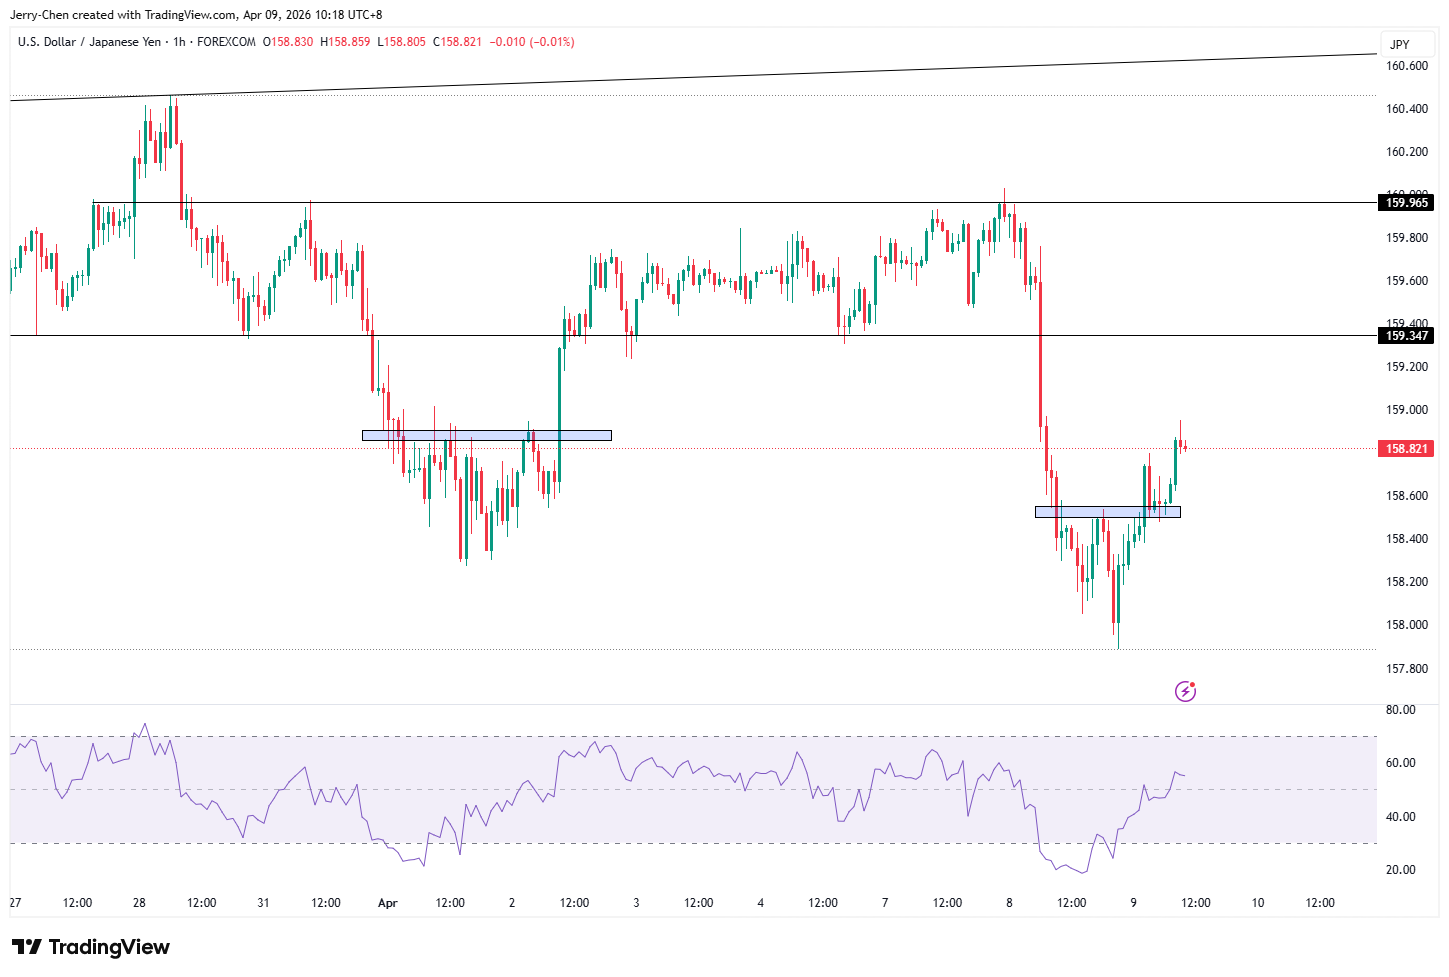This screenshot has width=1449, height=977.
Task: Open the JPY currency selector on price axis
Action: point(1400,44)
